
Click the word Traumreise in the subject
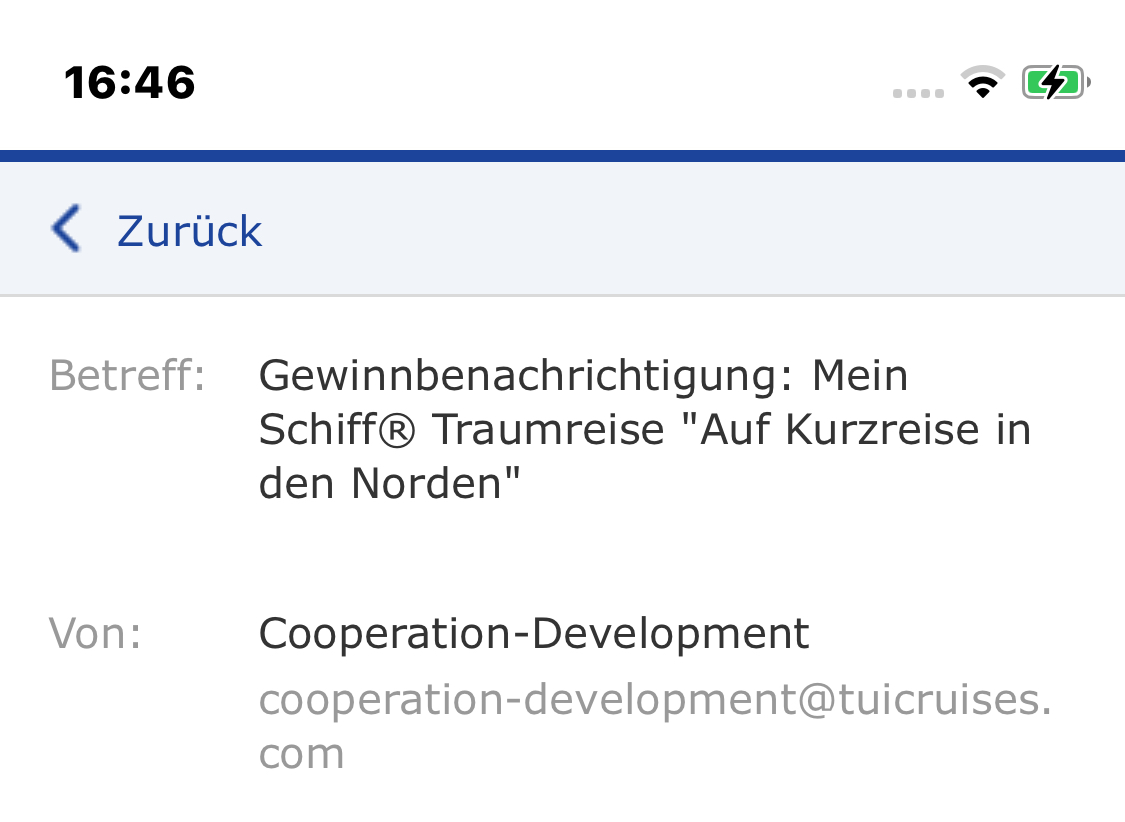pyautogui.click(x=549, y=430)
